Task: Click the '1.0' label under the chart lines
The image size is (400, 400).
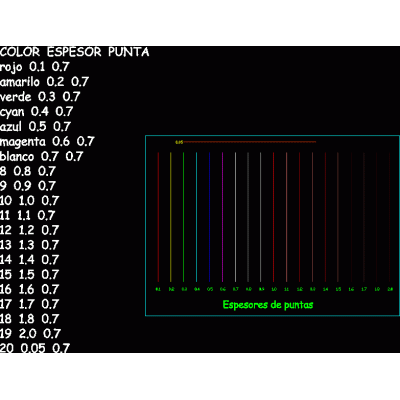Action: [x=274, y=289]
